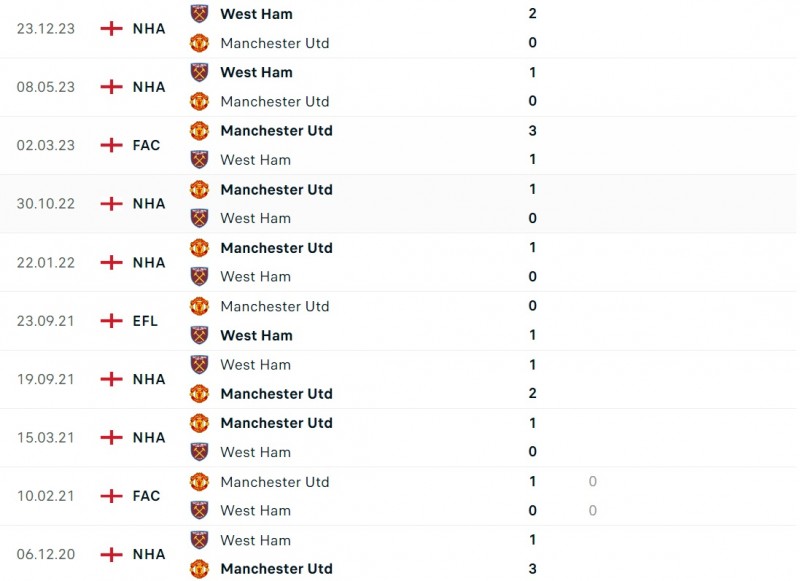Open West Ham name in 23.12.23 match

(x=256, y=14)
